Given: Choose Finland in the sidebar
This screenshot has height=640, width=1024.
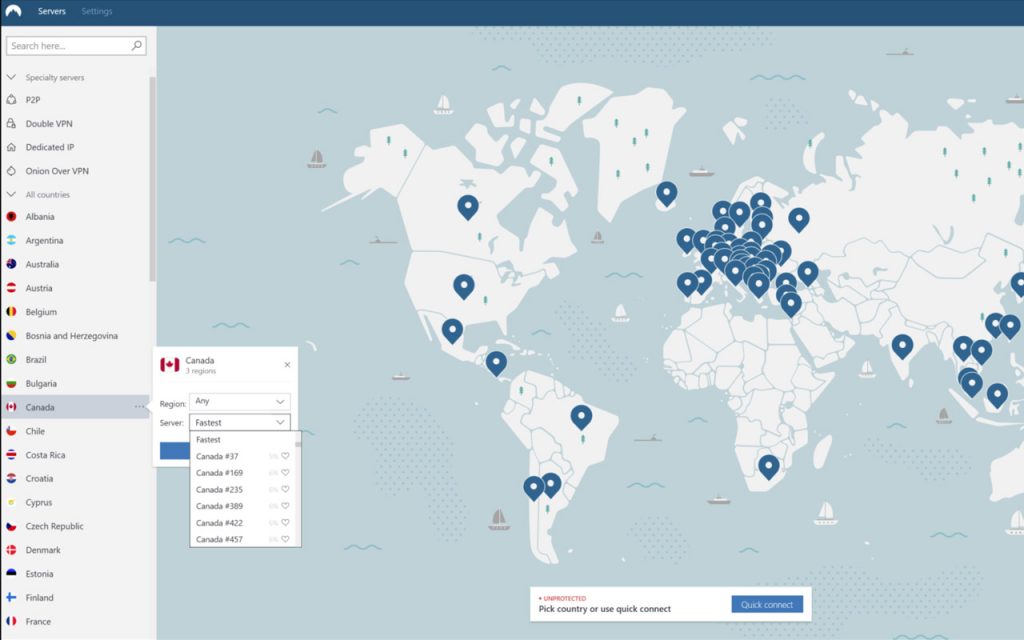Looking at the screenshot, I should pyautogui.click(x=39, y=598).
